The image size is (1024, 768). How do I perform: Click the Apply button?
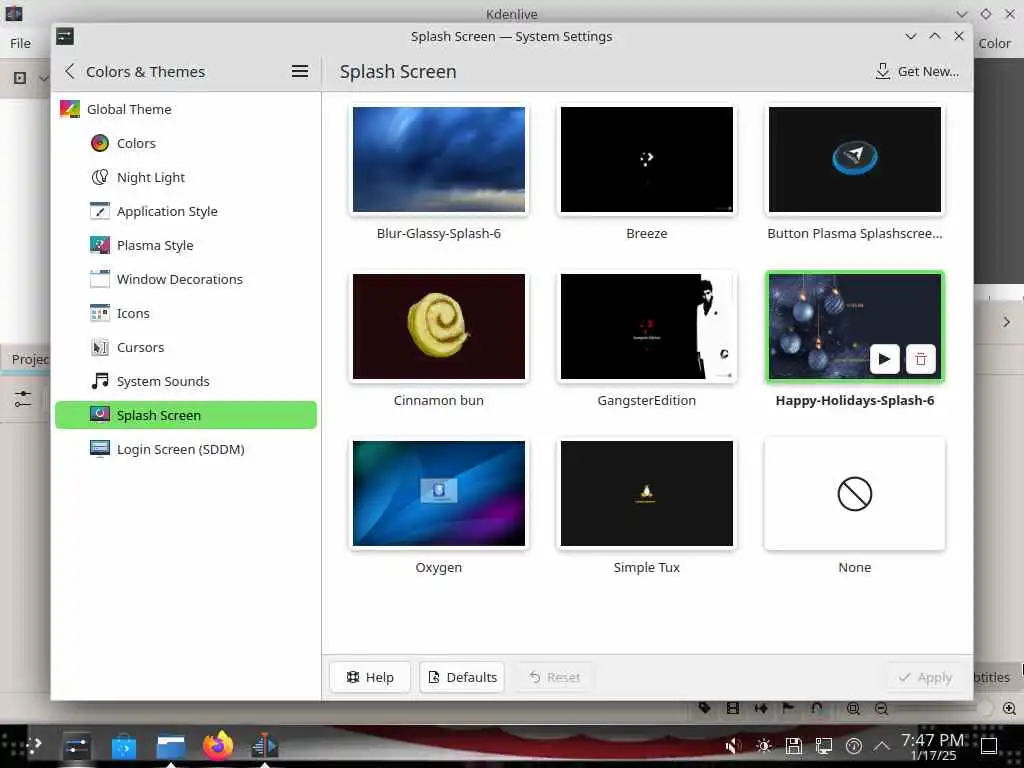pos(925,677)
